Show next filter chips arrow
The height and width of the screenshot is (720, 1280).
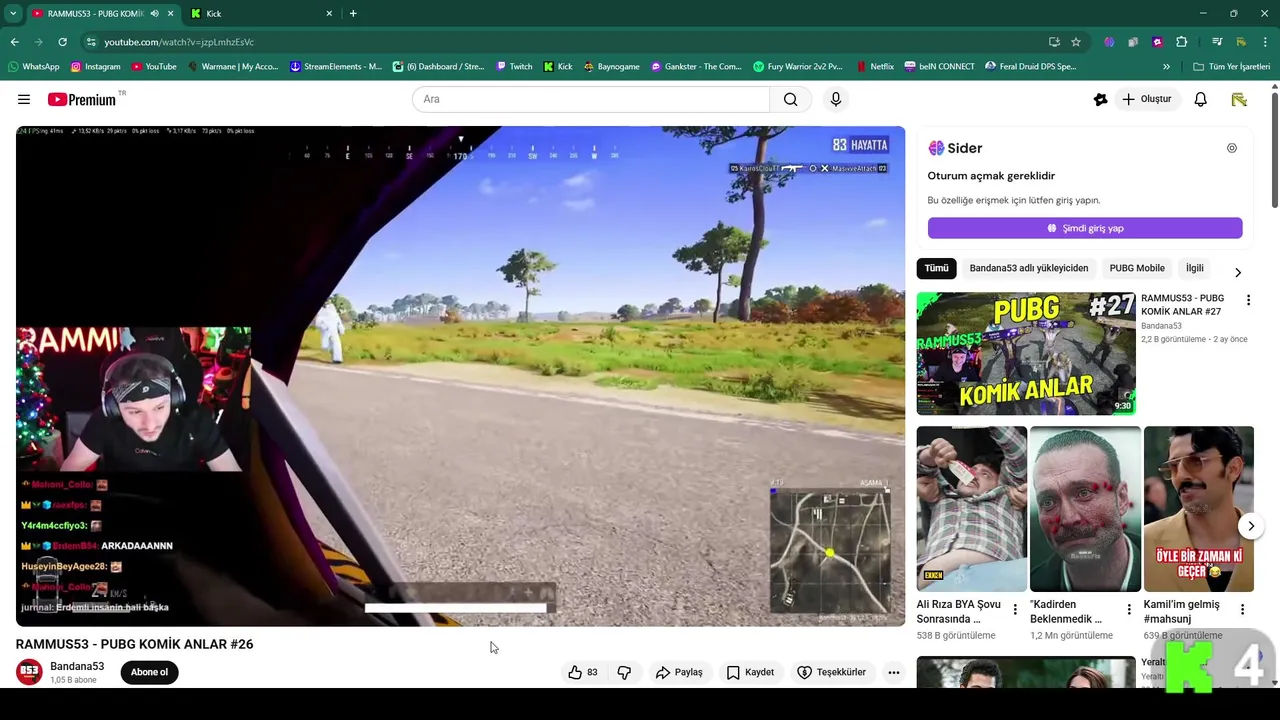(1238, 272)
